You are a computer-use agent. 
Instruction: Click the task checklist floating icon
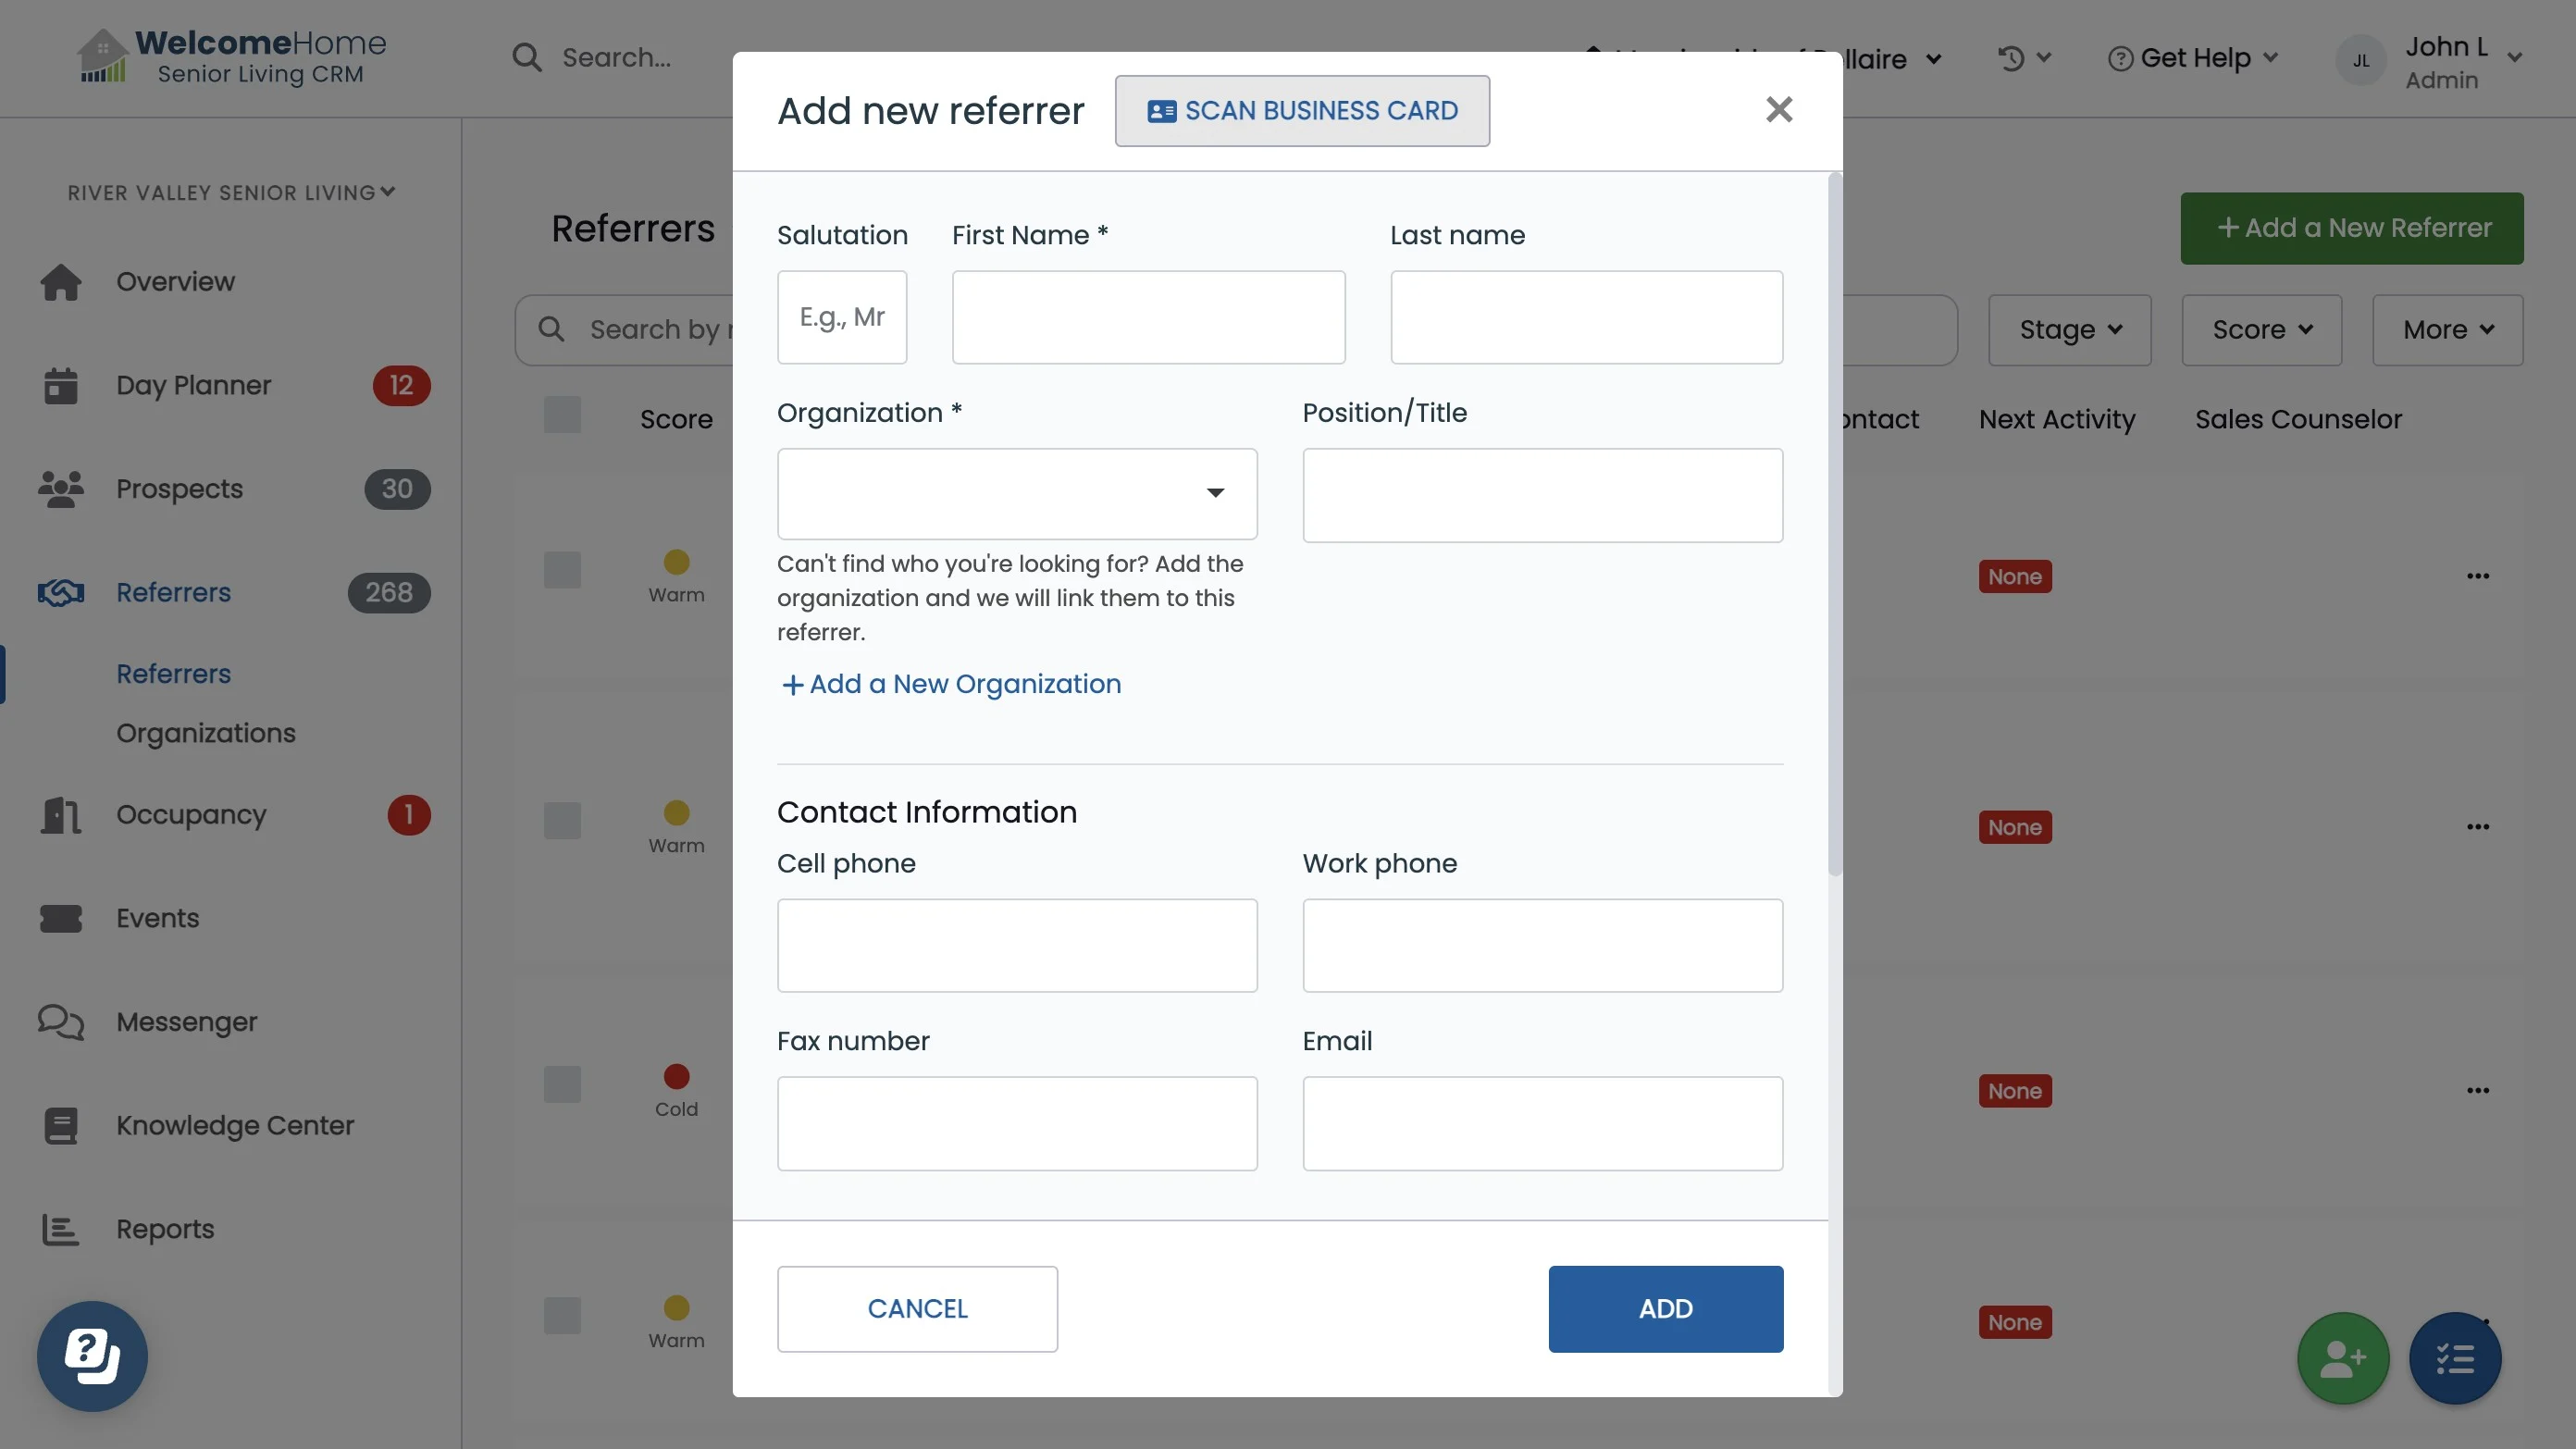coord(2455,1358)
